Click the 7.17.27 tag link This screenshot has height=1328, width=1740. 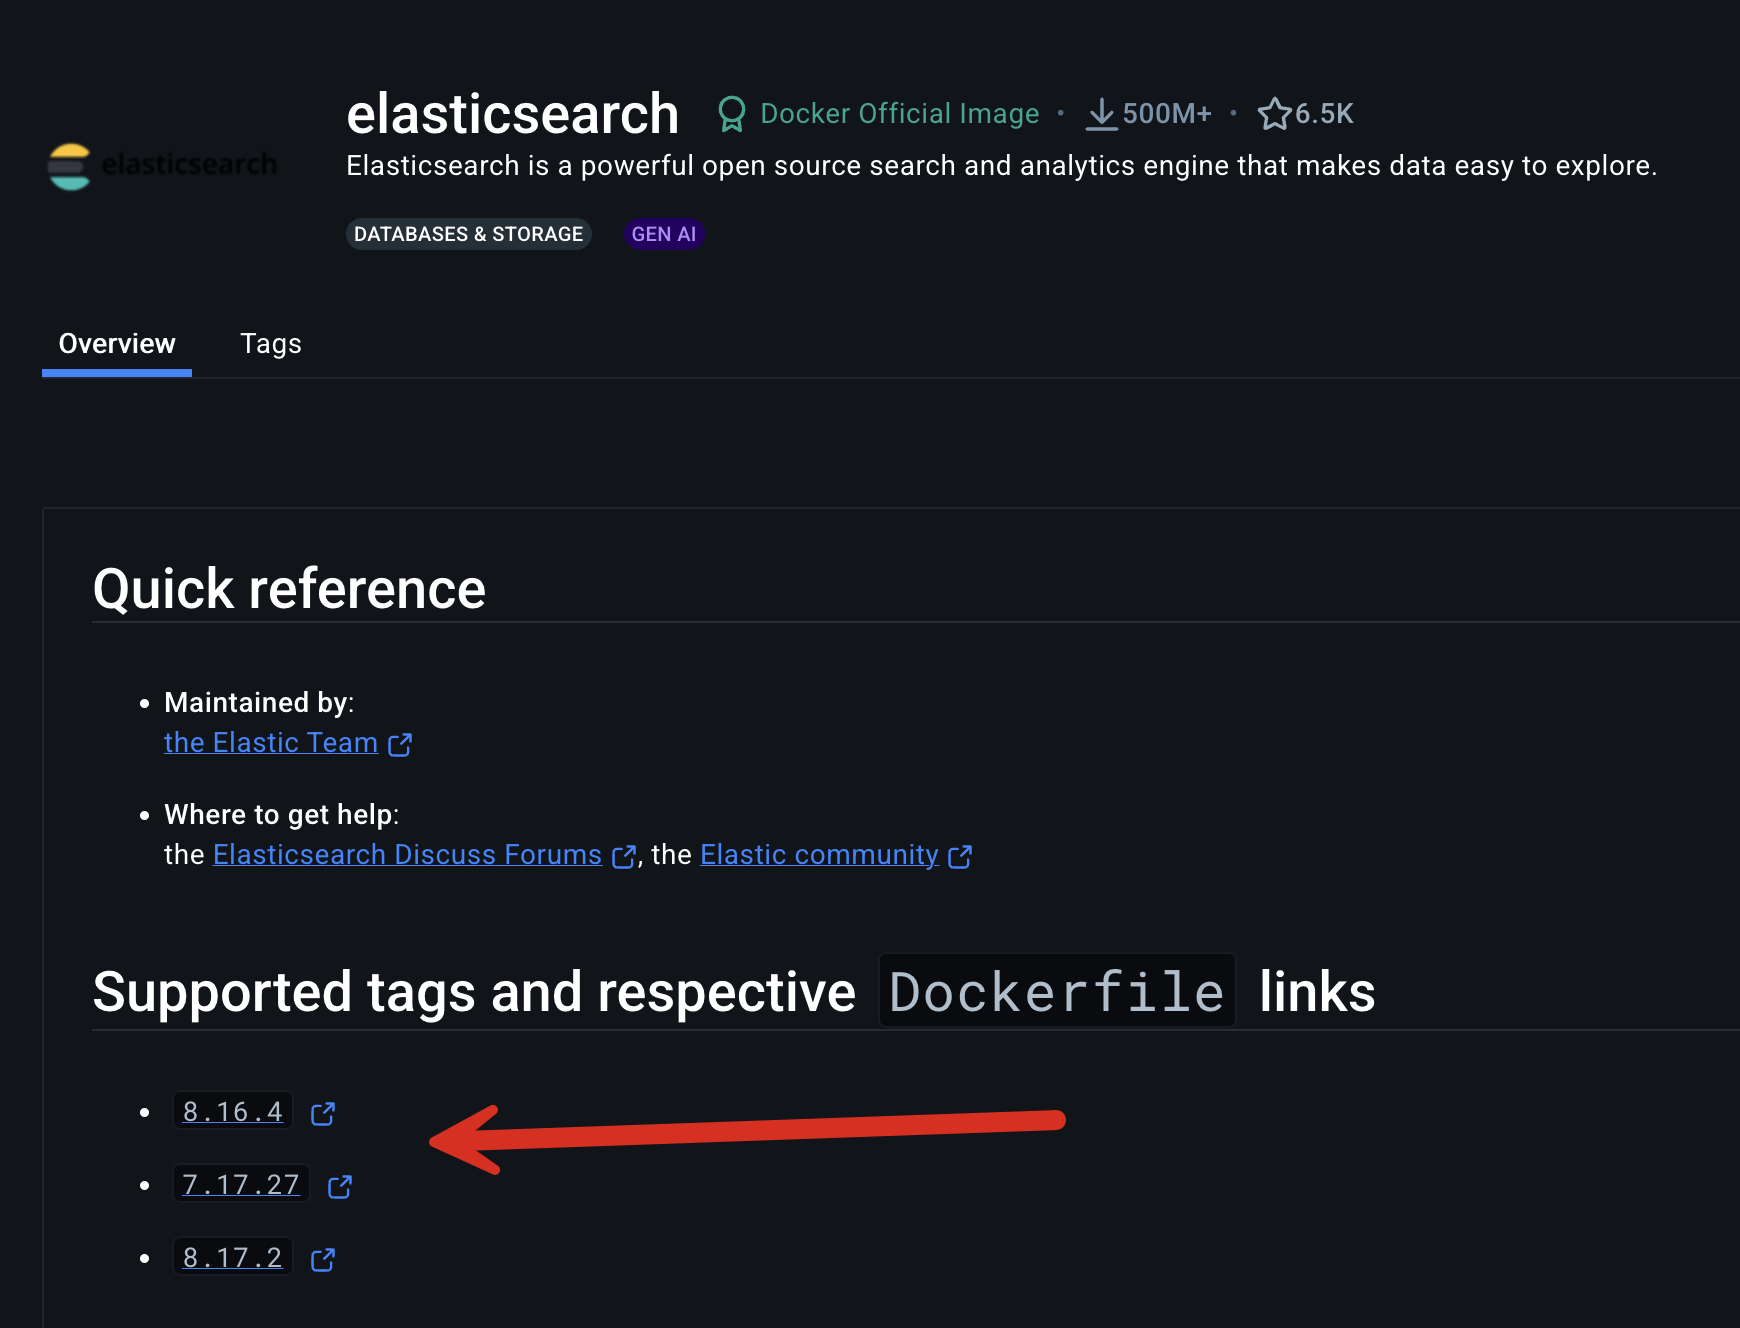(x=240, y=1184)
